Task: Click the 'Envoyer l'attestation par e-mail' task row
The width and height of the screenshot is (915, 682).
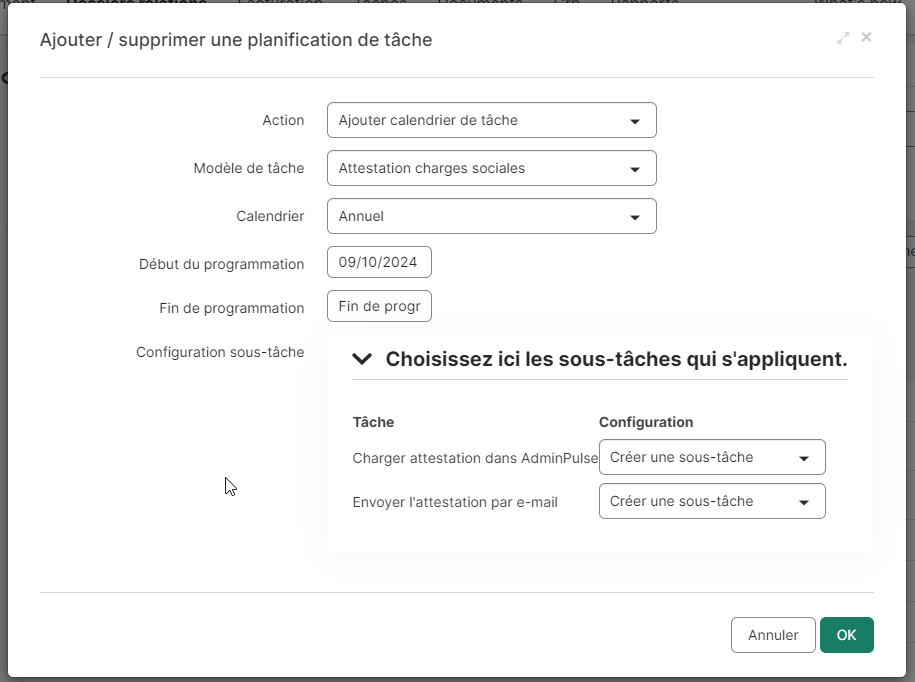Action: pyautogui.click(x=455, y=502)
